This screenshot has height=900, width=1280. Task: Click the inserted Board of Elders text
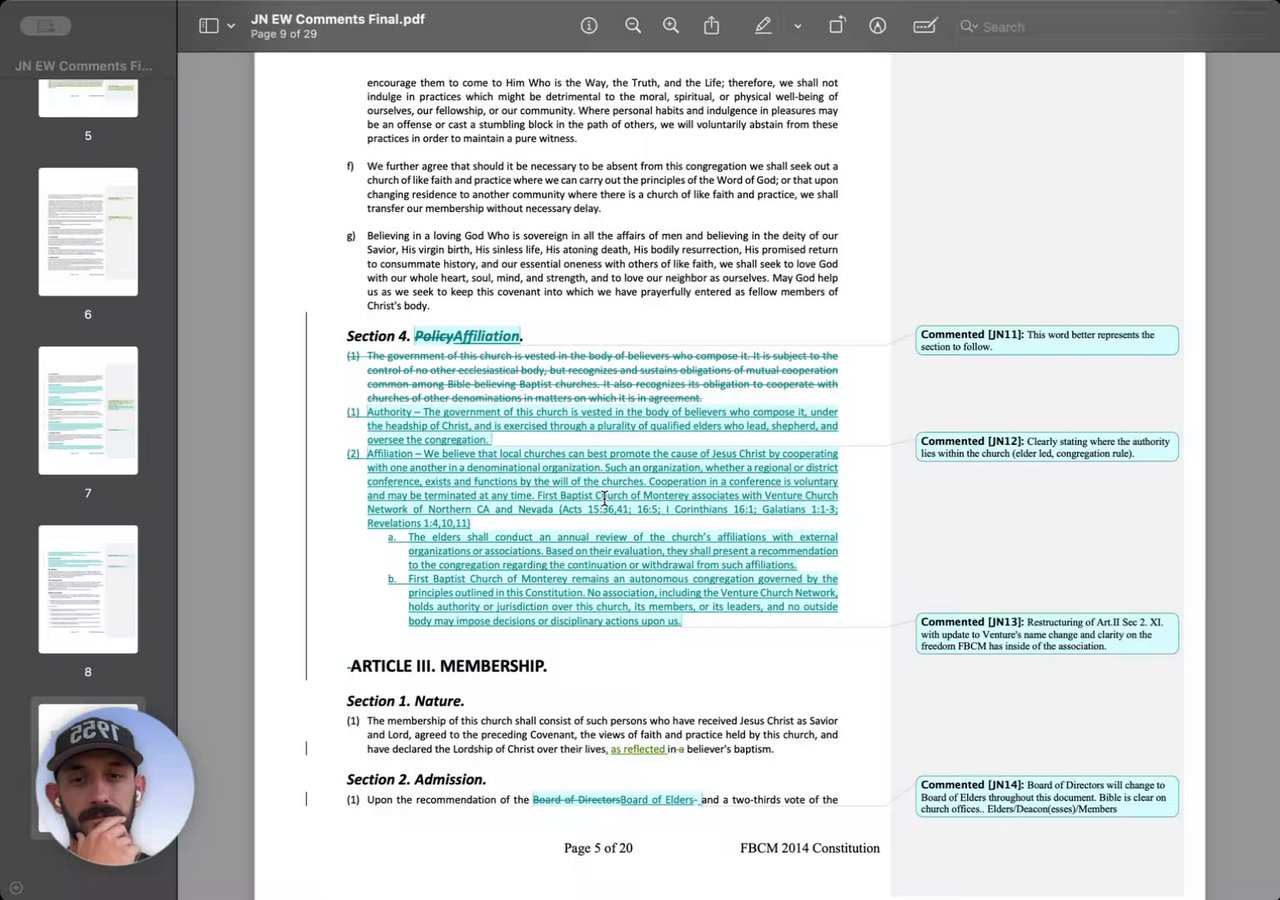click(x=658, y=800)
